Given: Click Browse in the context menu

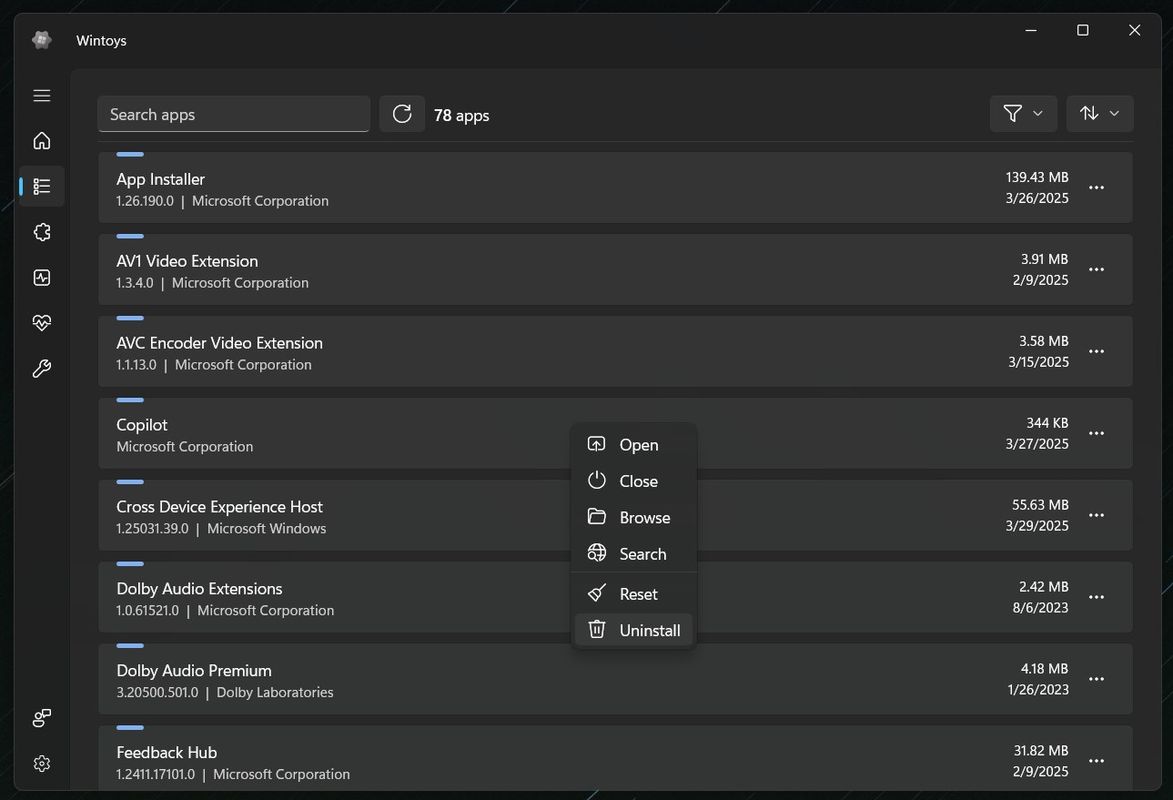Looking at the screenshot, I should pyautogui.click(x=634, y=517).
